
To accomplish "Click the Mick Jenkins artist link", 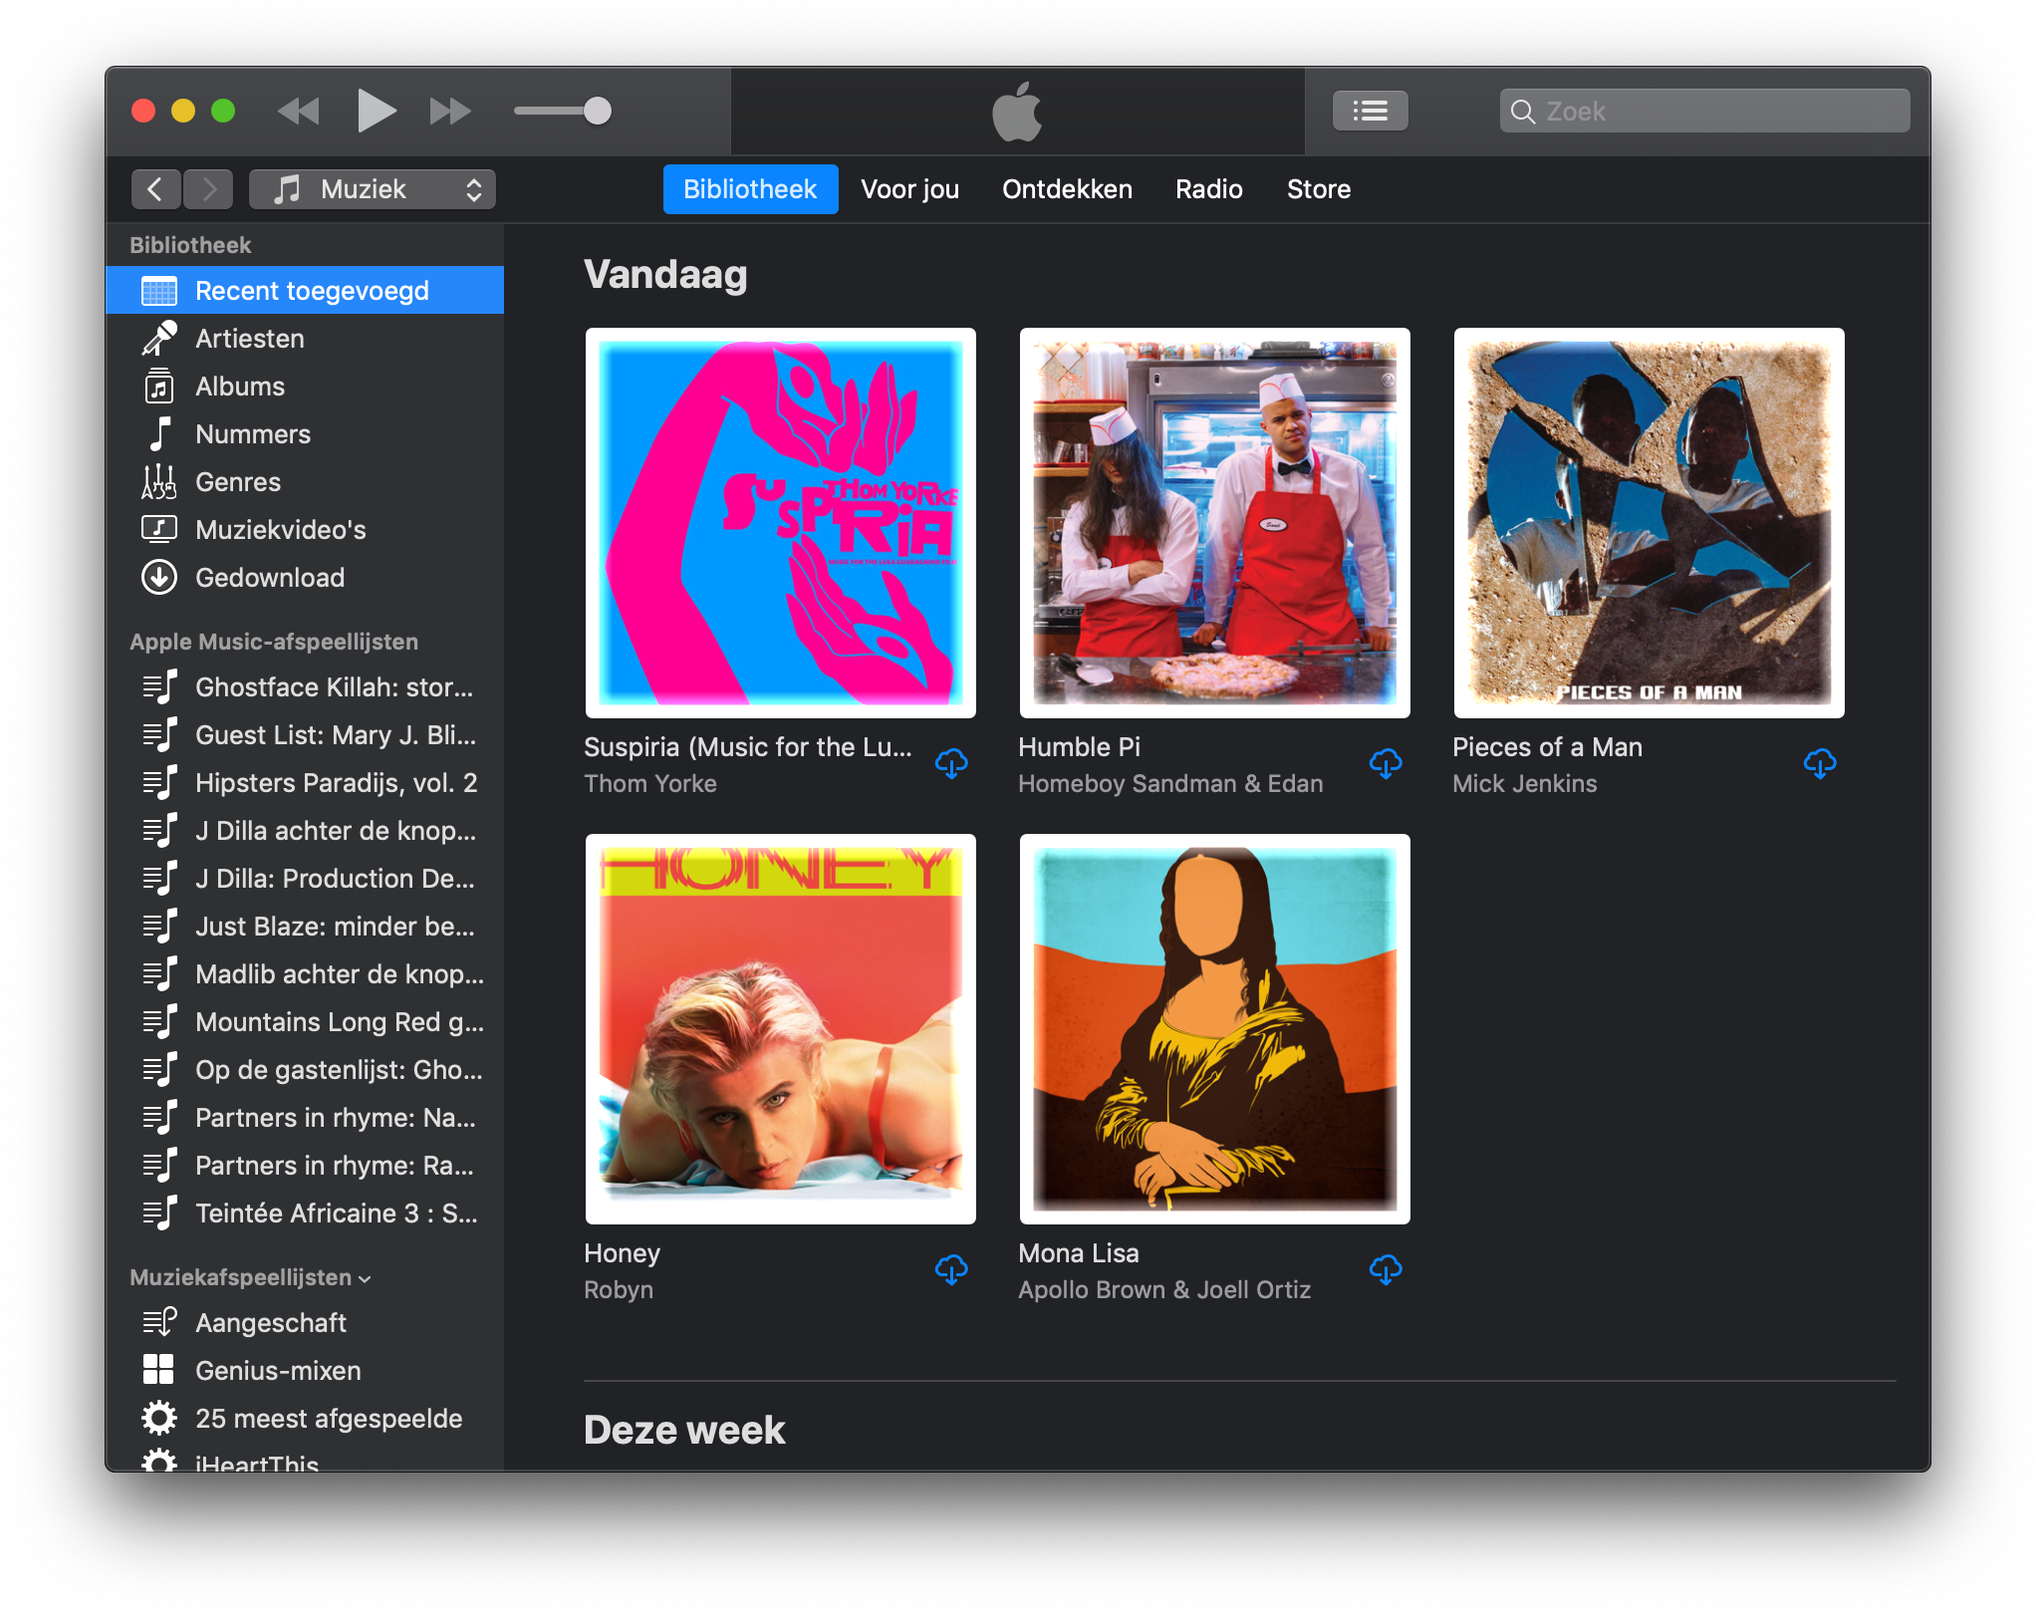I will coord(1524,784).
